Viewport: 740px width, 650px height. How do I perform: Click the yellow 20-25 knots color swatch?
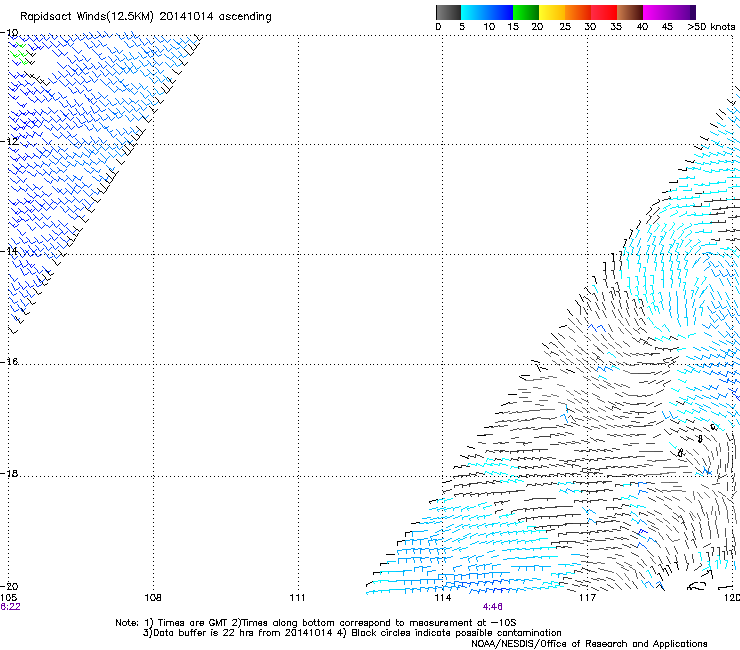(552, 12)
